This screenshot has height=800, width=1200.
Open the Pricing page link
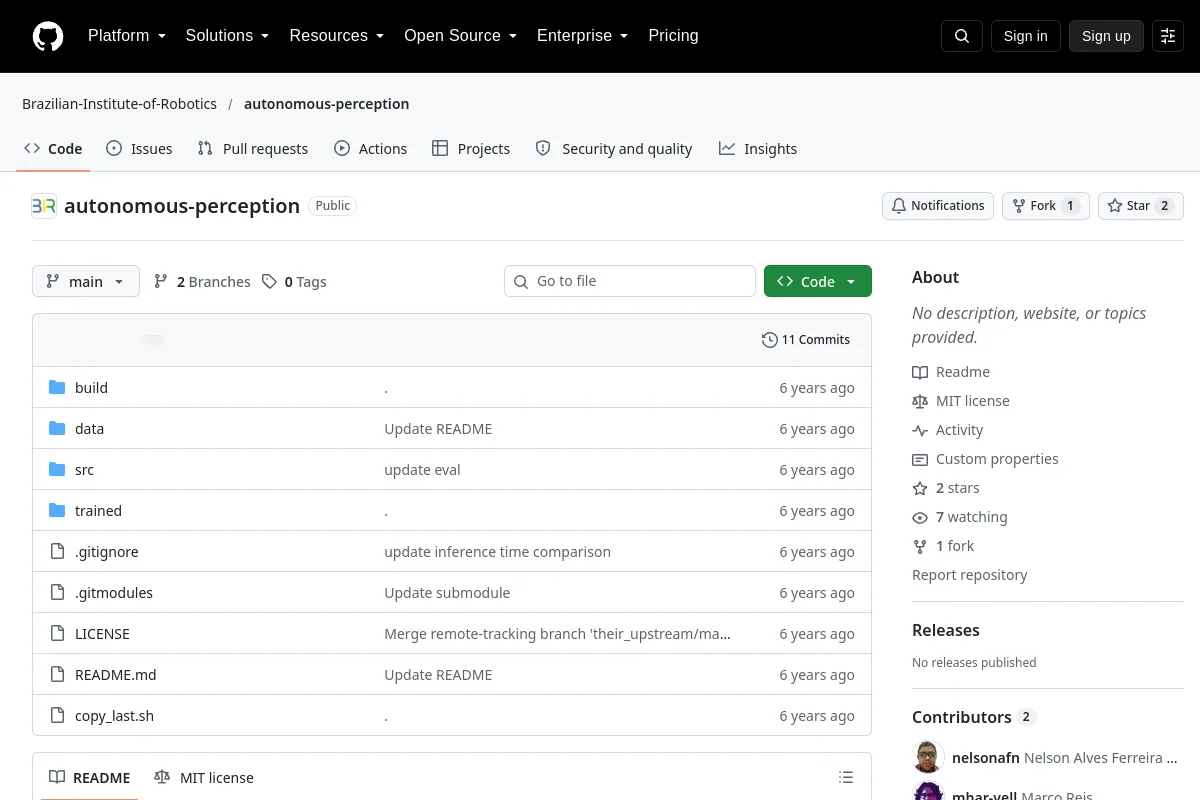point(674,36)
